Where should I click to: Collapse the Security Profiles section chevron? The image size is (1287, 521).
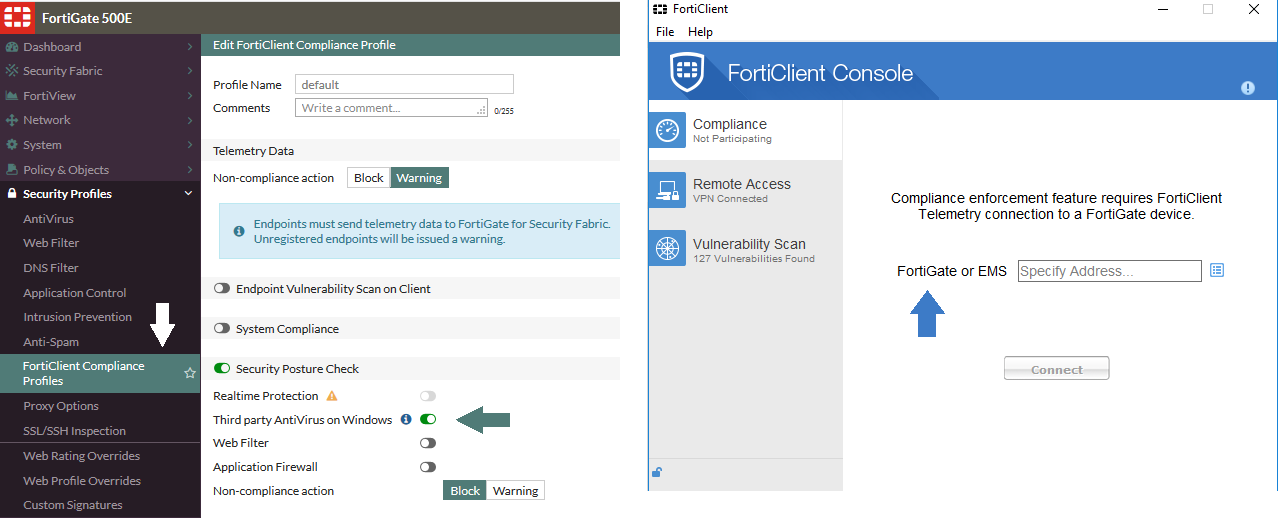coord(189,194)
